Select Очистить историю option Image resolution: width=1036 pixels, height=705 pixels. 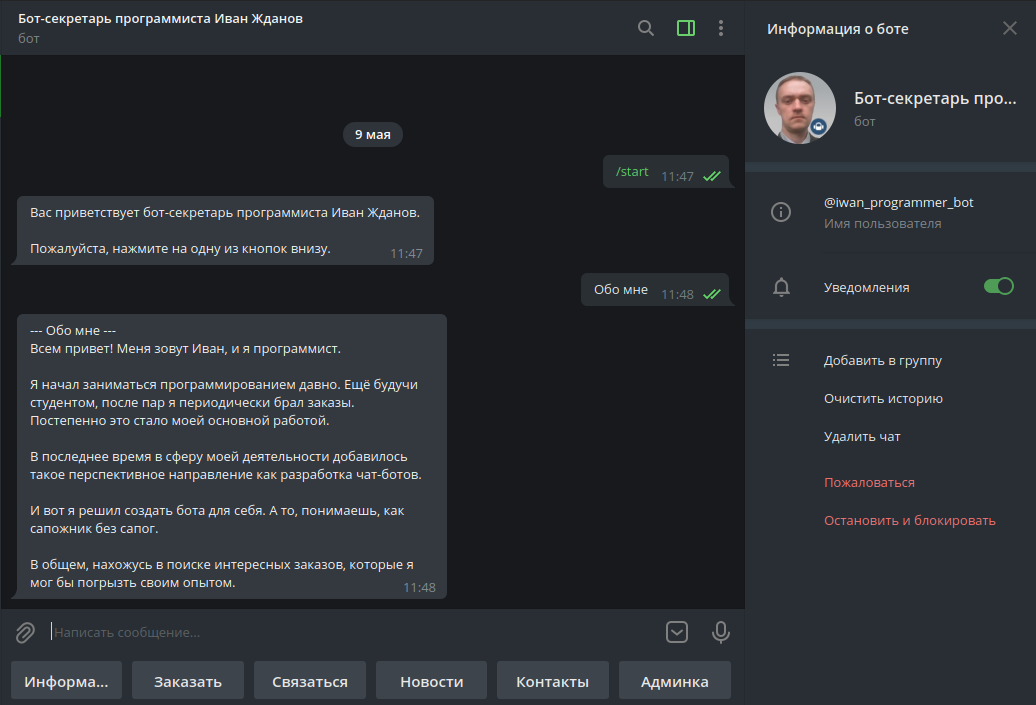click(x=883, y=398)
